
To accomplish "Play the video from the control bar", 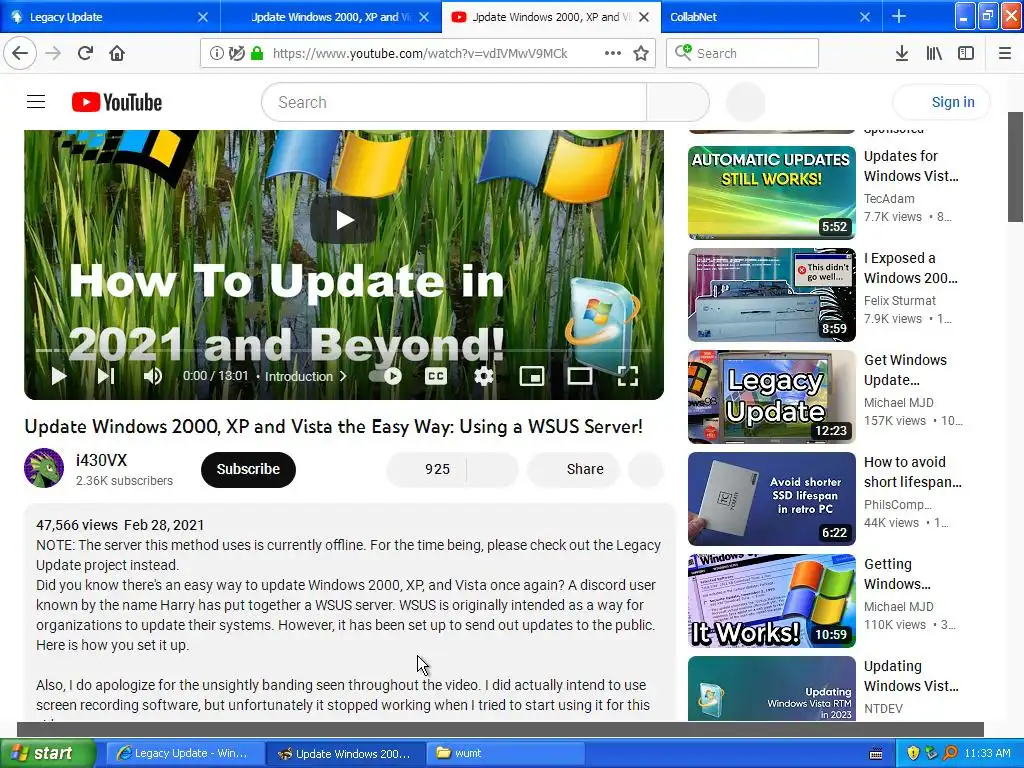I will point(59,376).
